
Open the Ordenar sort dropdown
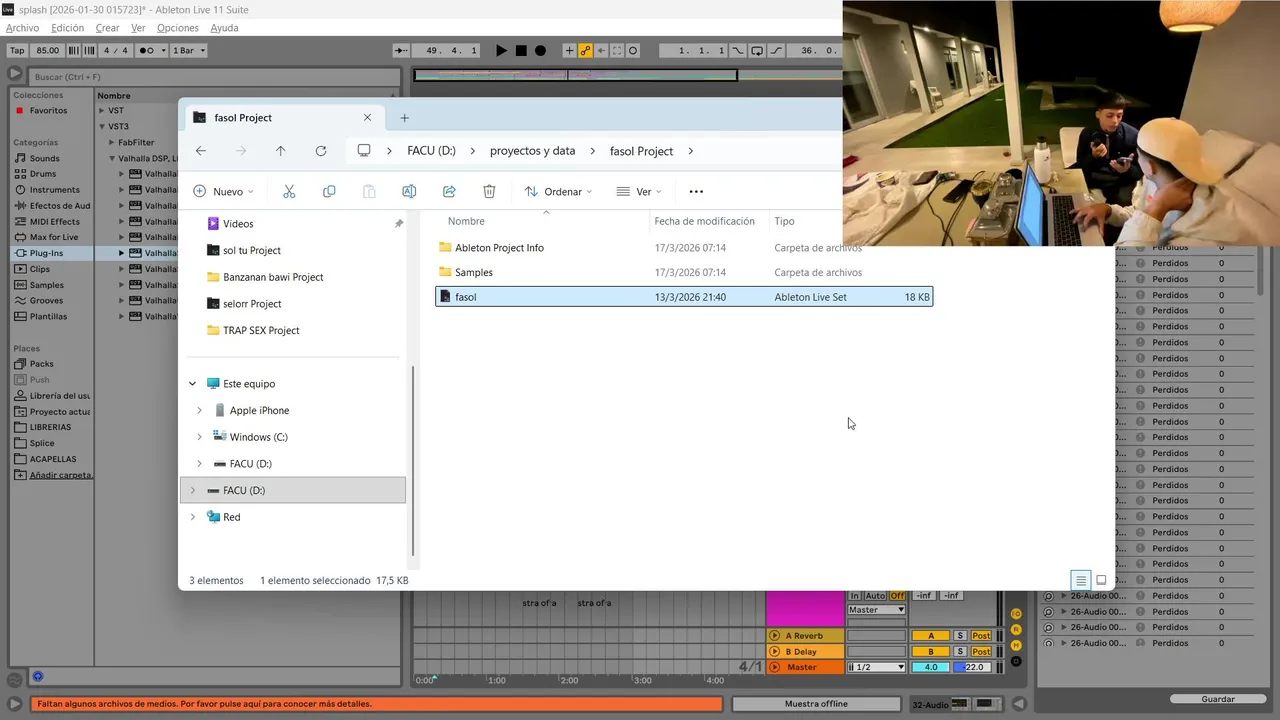point(559,191)
